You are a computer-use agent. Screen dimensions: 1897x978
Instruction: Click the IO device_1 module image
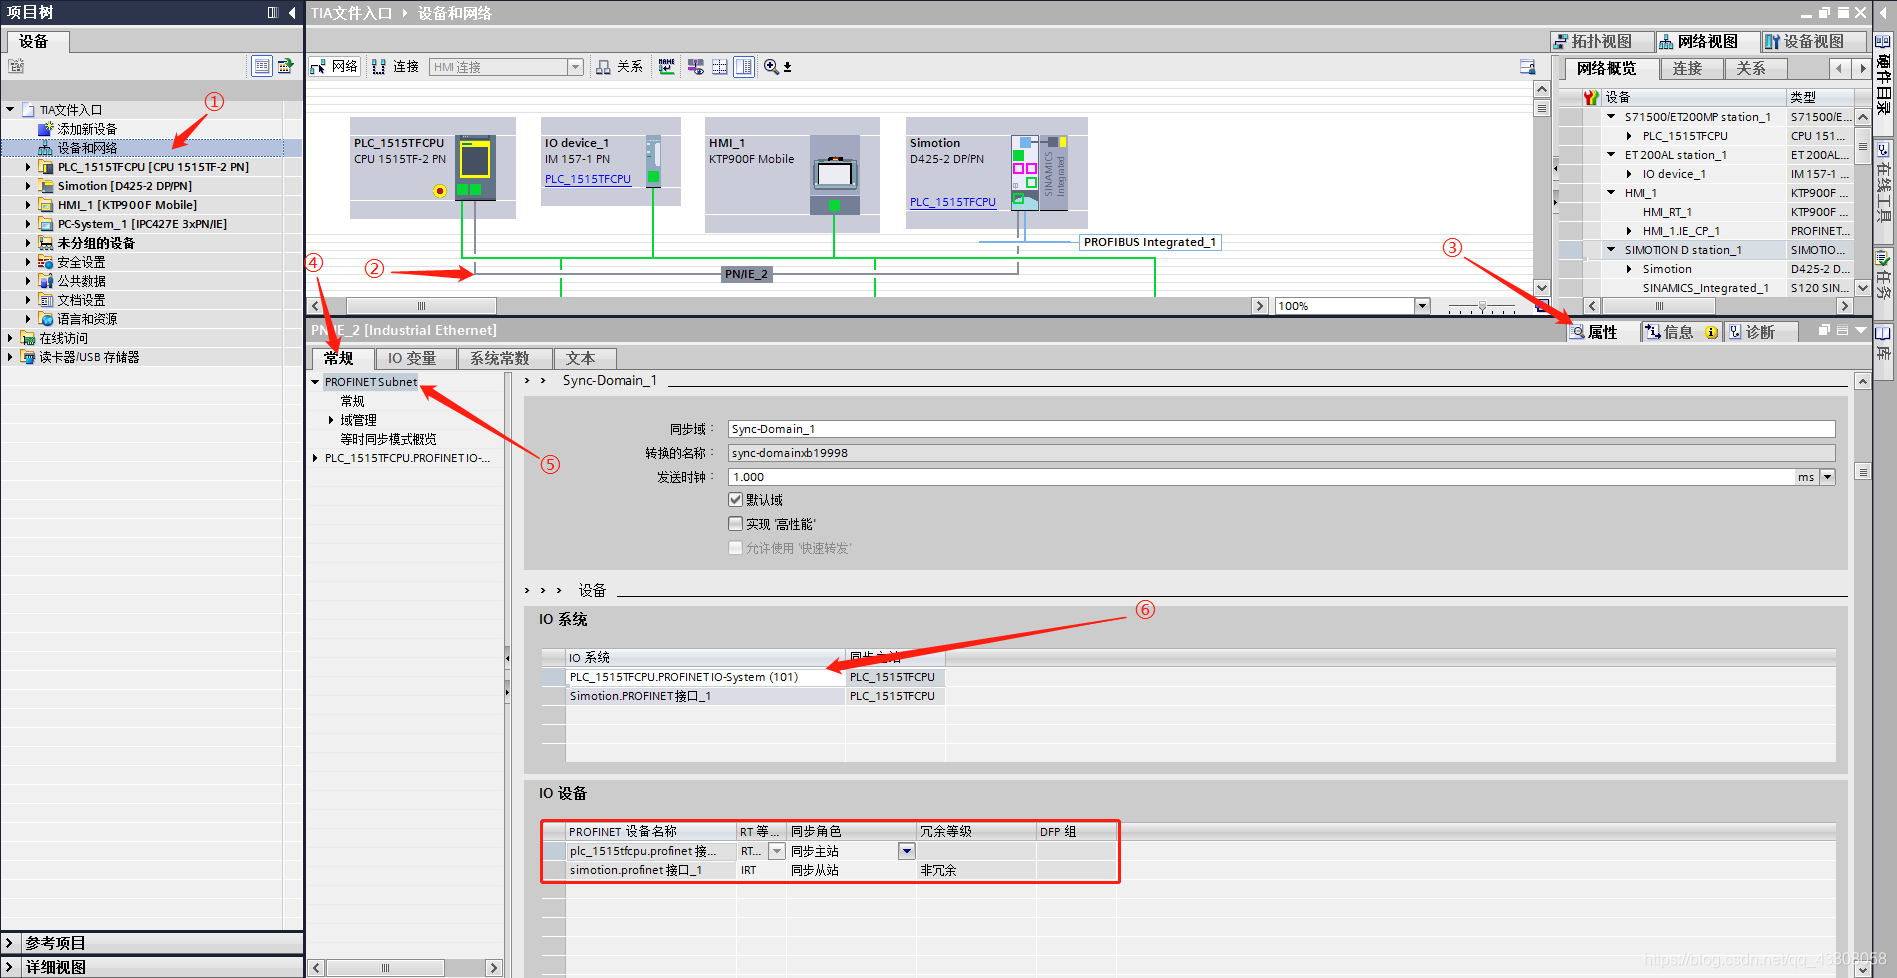[x=653, y=160]
